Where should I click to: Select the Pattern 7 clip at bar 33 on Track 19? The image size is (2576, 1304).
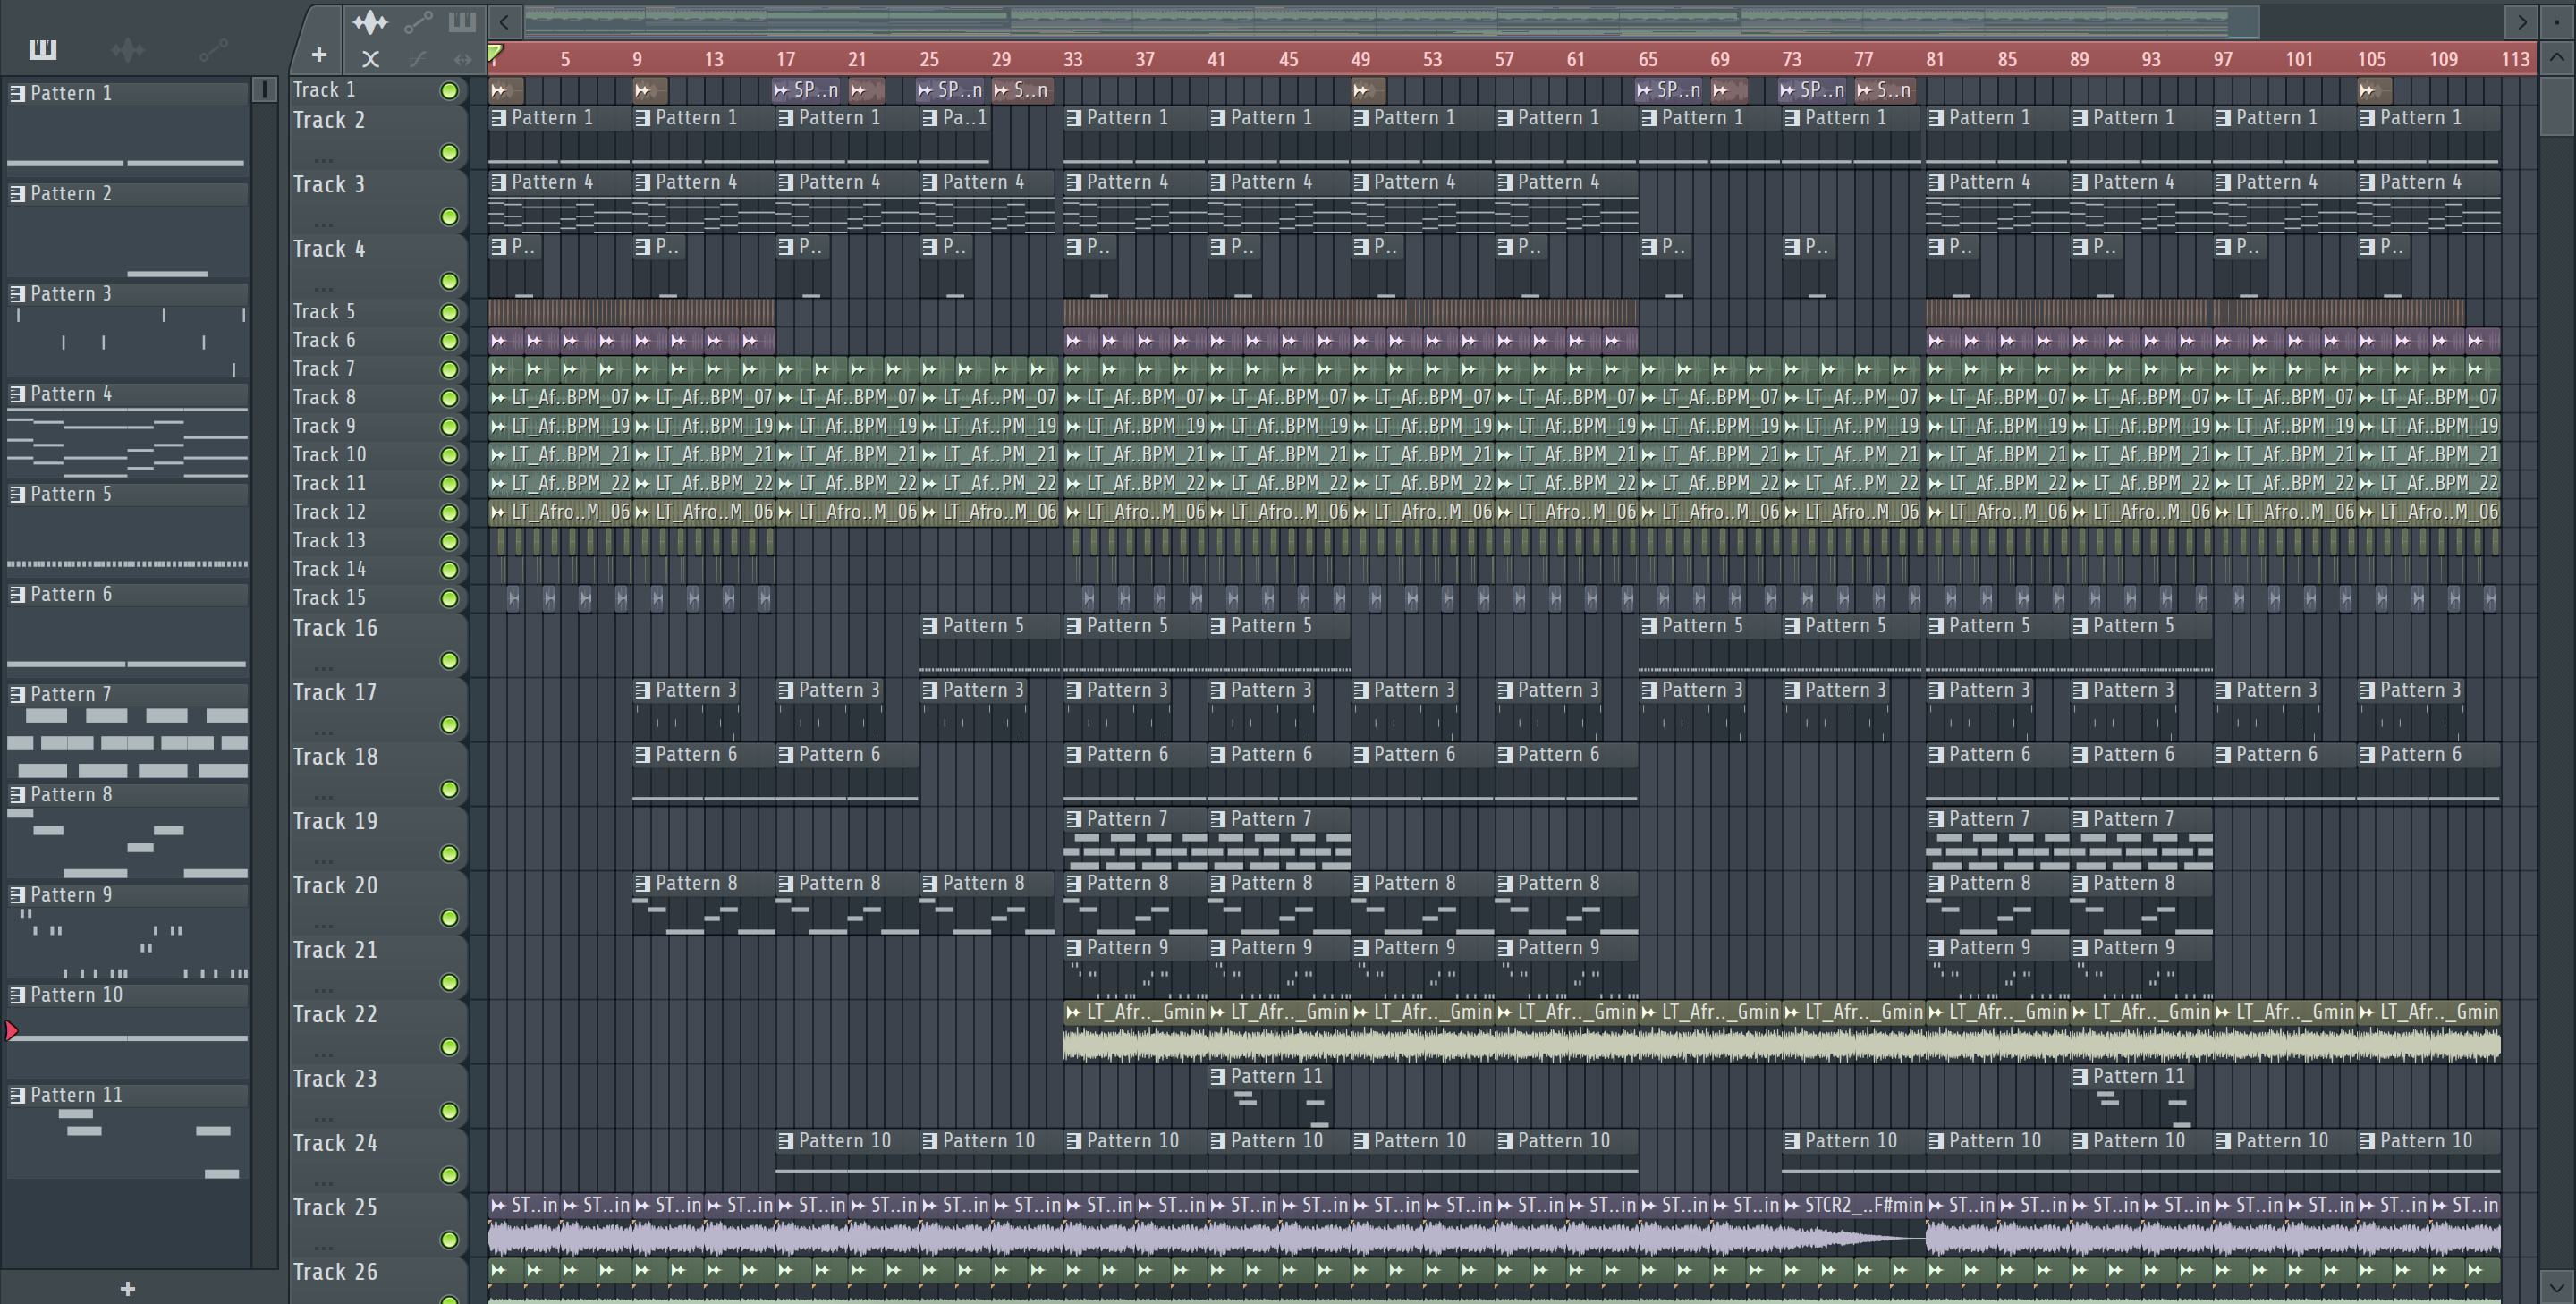tap(1135, 841)
